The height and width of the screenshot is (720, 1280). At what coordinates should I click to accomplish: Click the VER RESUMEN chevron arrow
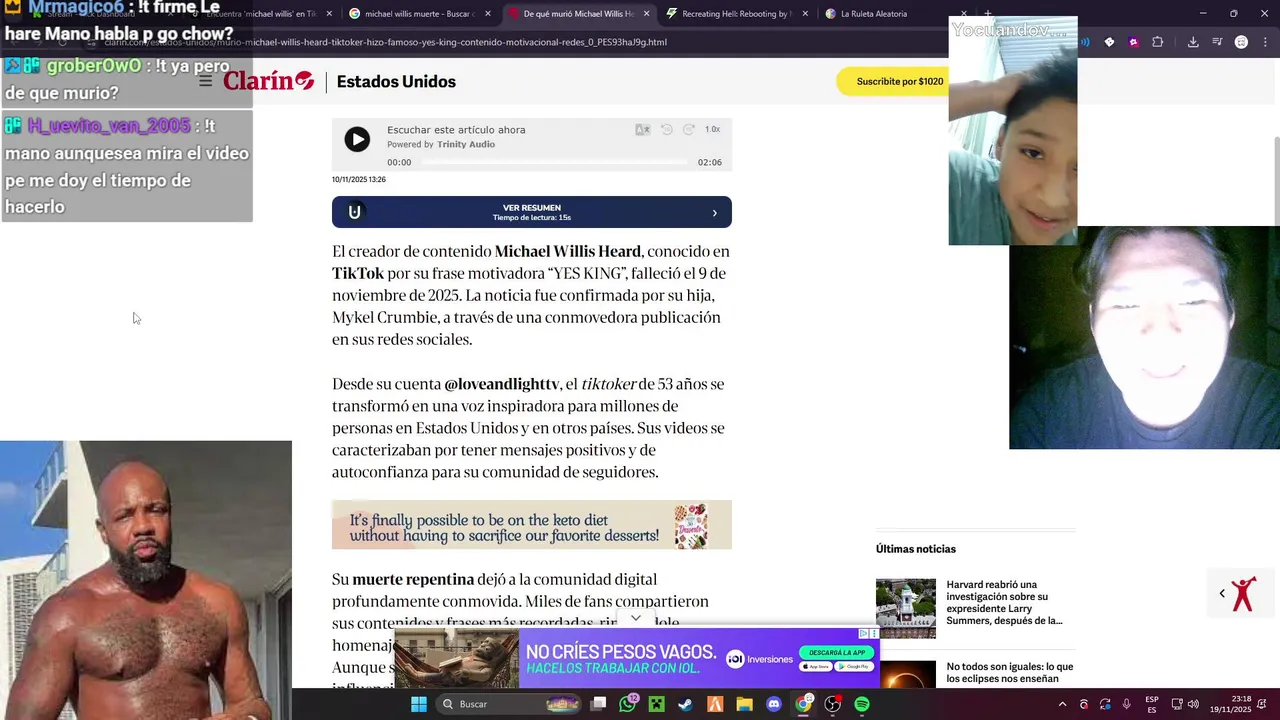pos(714,212)
